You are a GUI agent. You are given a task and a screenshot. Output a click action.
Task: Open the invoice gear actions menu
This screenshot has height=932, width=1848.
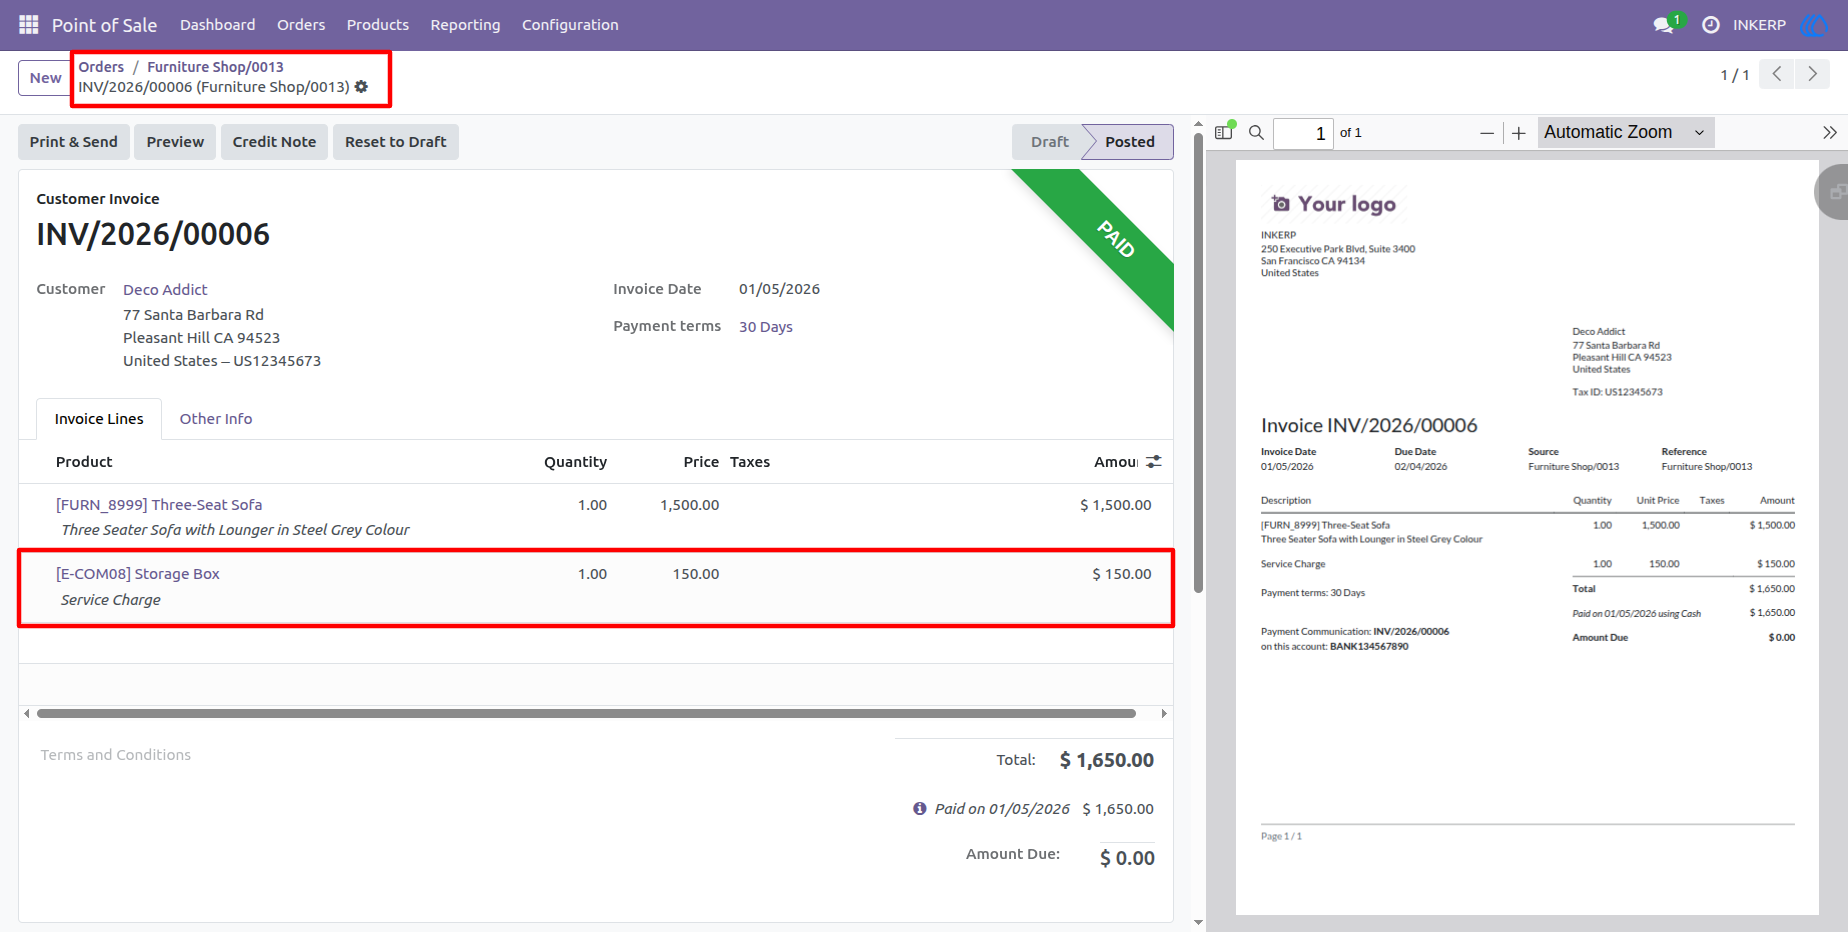coord(361,87)
